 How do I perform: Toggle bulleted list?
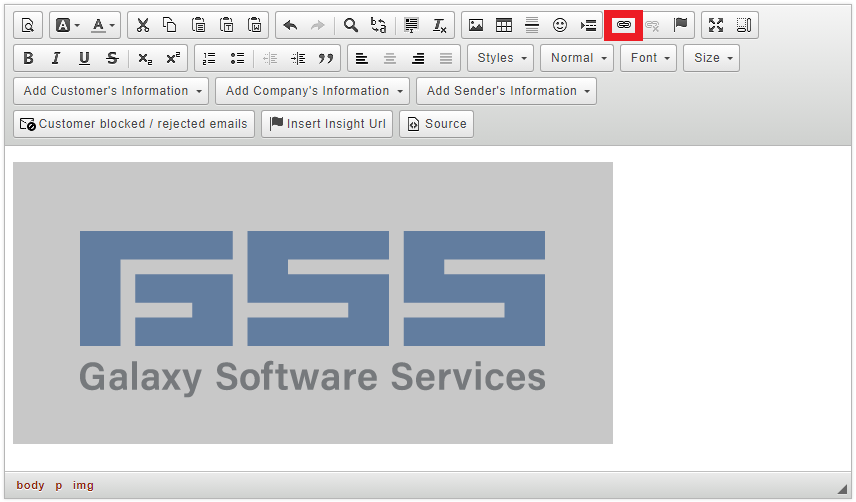(x=237, y=58)
